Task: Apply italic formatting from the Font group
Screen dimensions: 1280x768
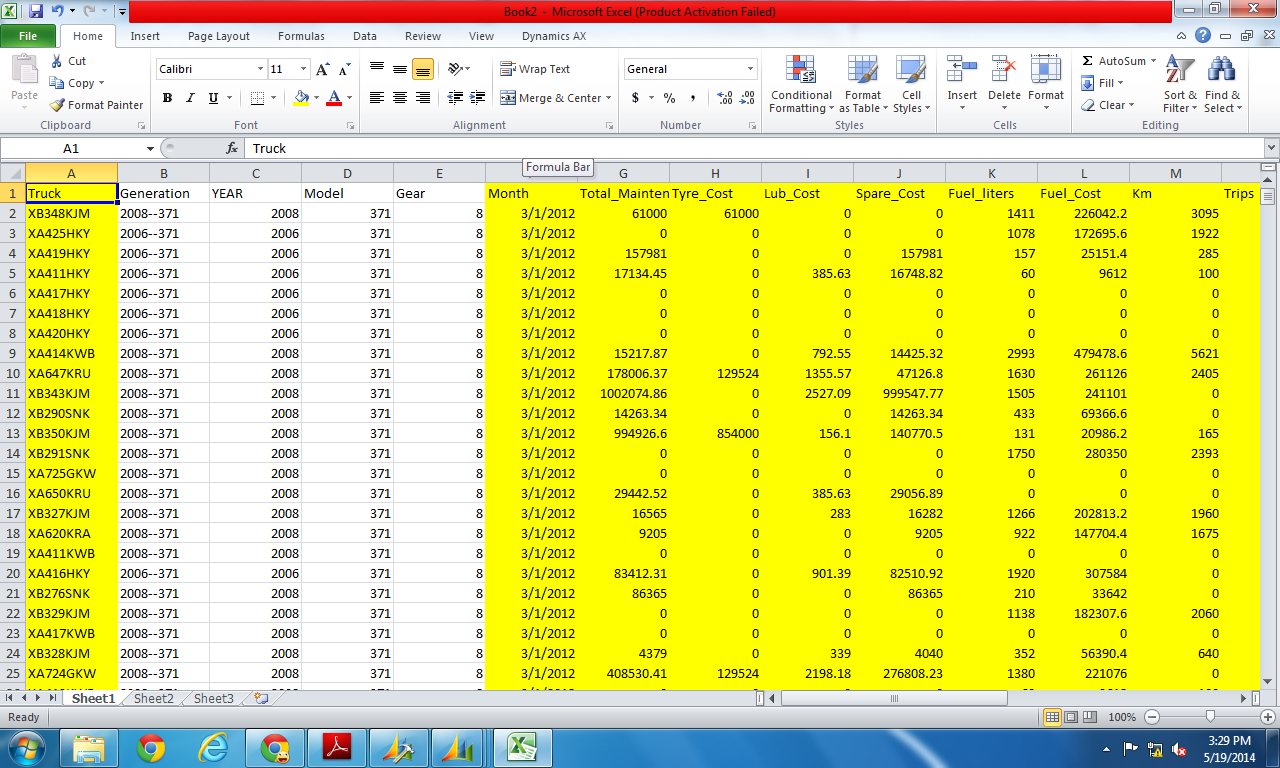Action: (x=189, y=98)
